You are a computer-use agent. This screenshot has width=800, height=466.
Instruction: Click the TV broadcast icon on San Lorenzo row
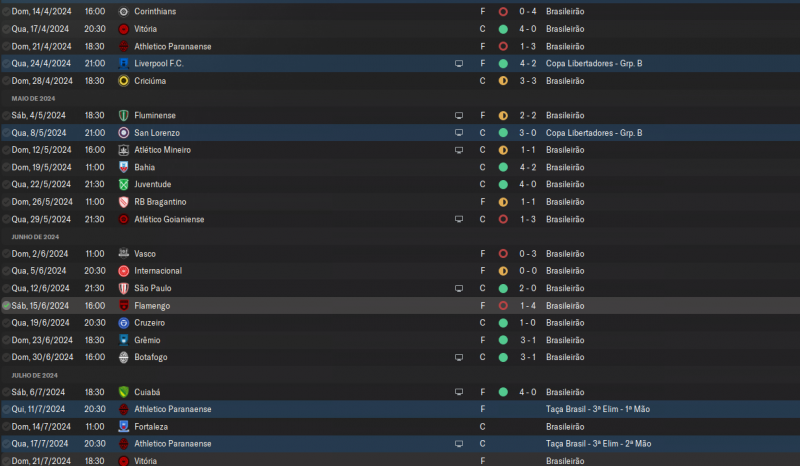[x=459, y=132]
